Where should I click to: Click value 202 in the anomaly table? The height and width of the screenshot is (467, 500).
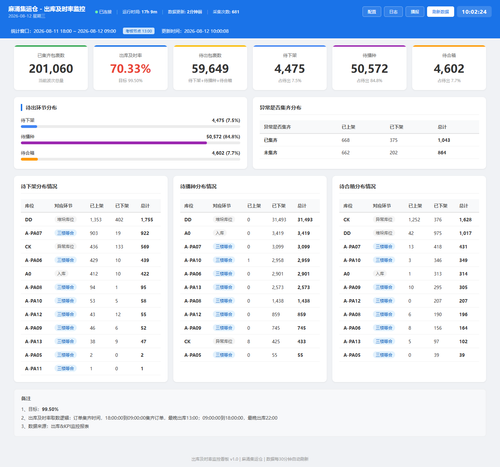pyautogui.click(x=394, y=153)
